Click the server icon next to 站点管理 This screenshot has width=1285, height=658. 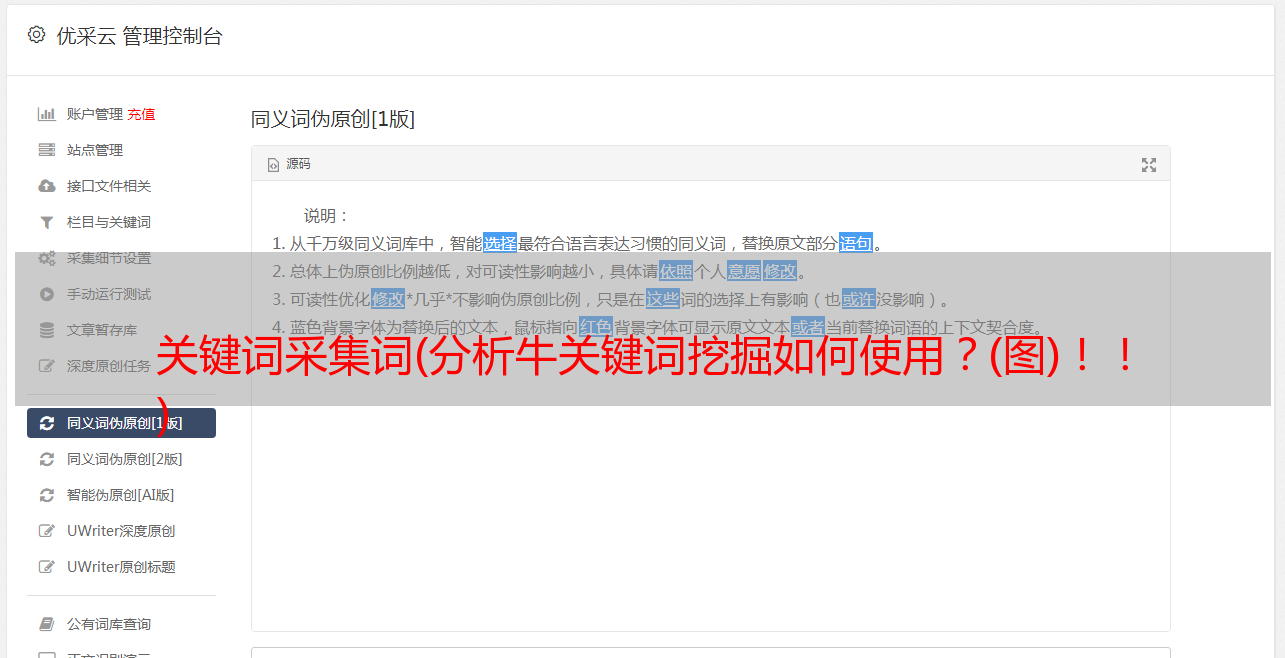point(46,150)
